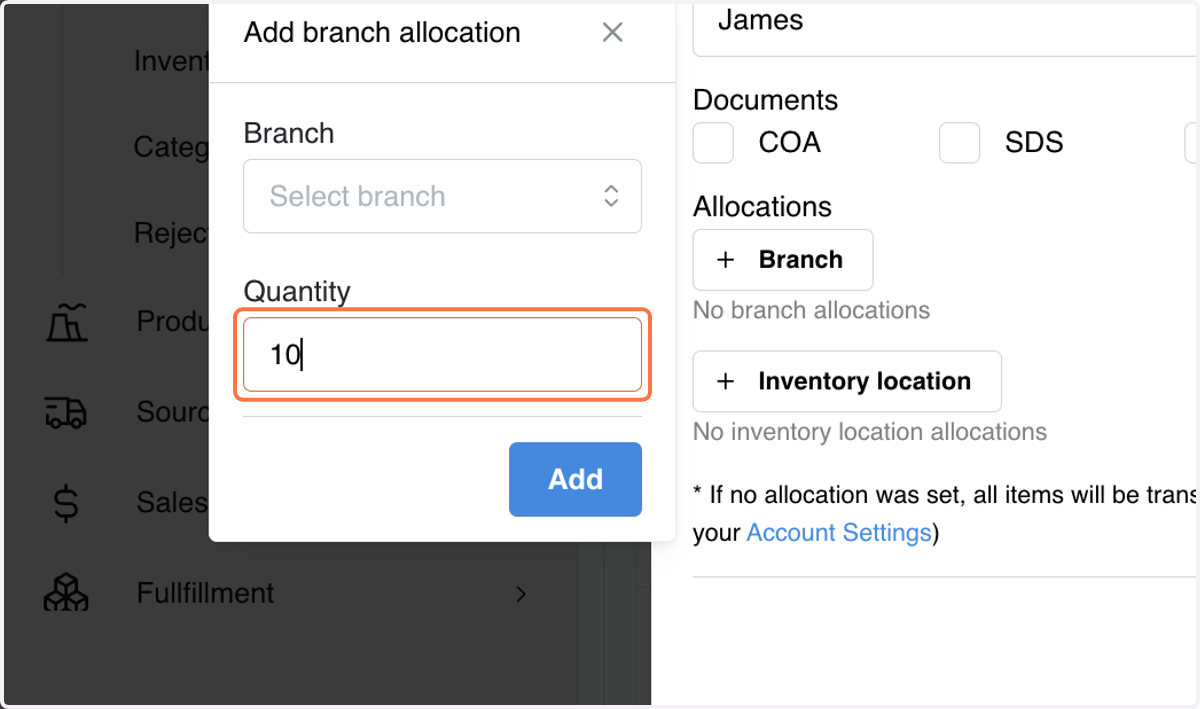Open the Select branch dropdown

[442, 196]
